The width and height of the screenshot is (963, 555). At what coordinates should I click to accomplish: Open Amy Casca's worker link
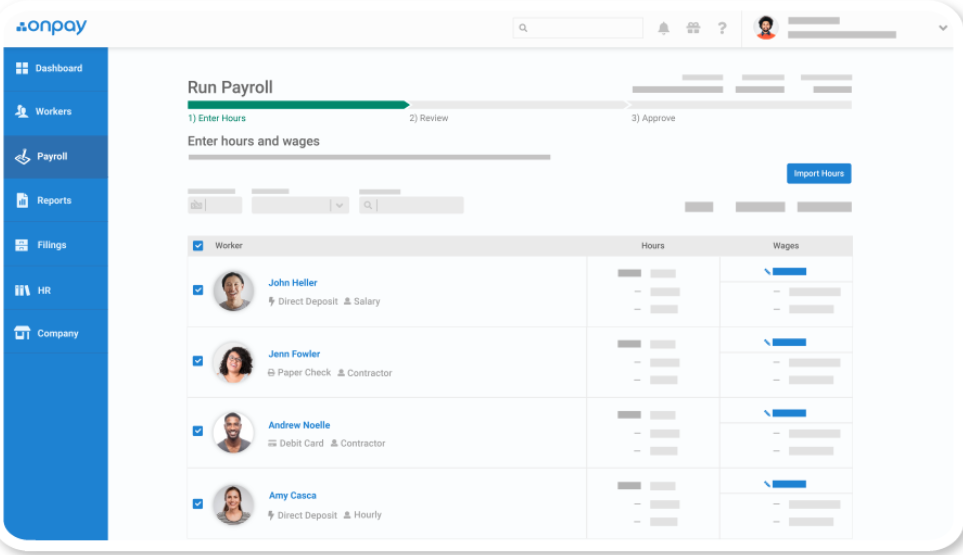tap(292, 495)
